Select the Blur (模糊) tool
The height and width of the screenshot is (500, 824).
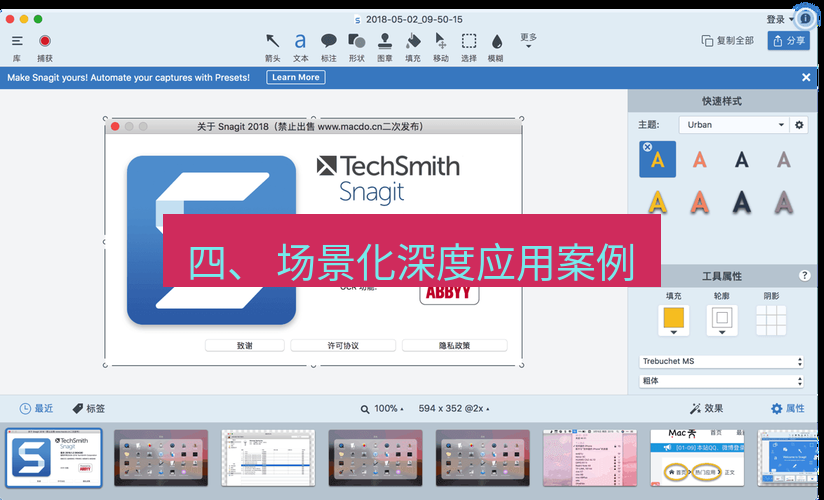tap(496, 48)
